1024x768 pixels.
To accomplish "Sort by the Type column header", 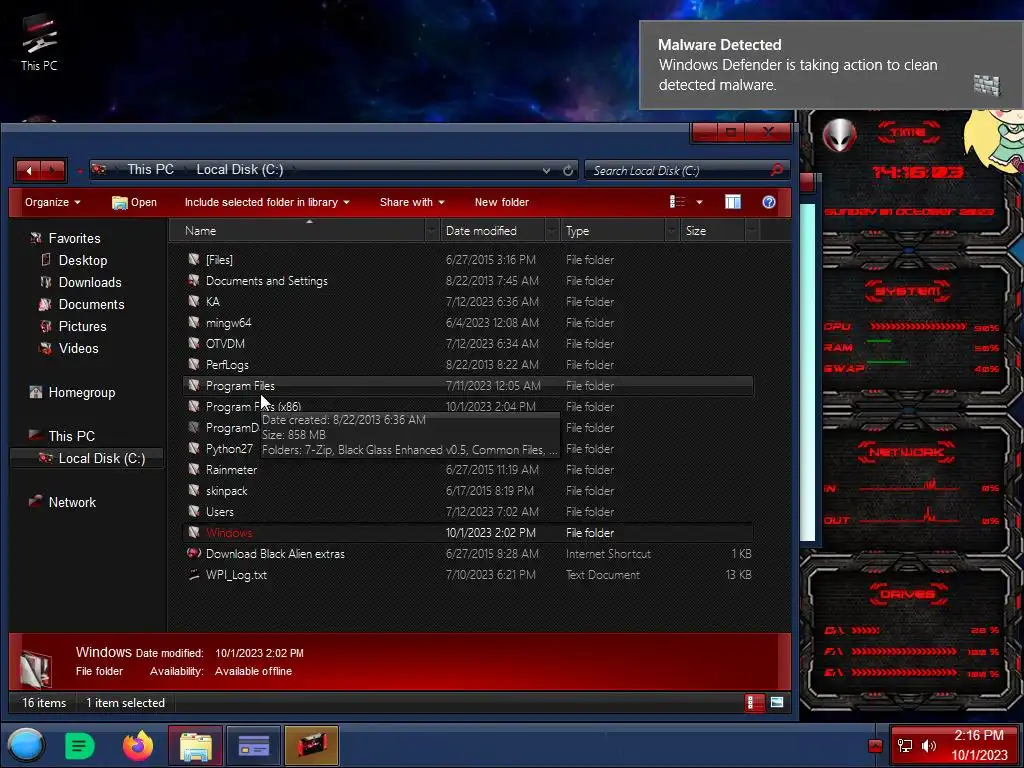I will pos(612,231).
